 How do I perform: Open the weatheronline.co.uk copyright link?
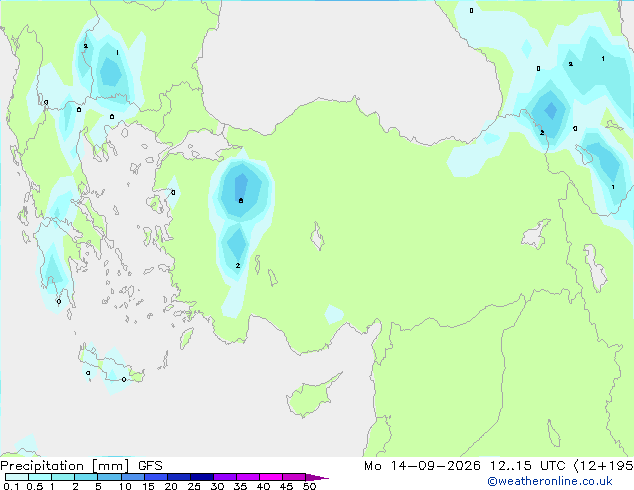tap(550, 481)
